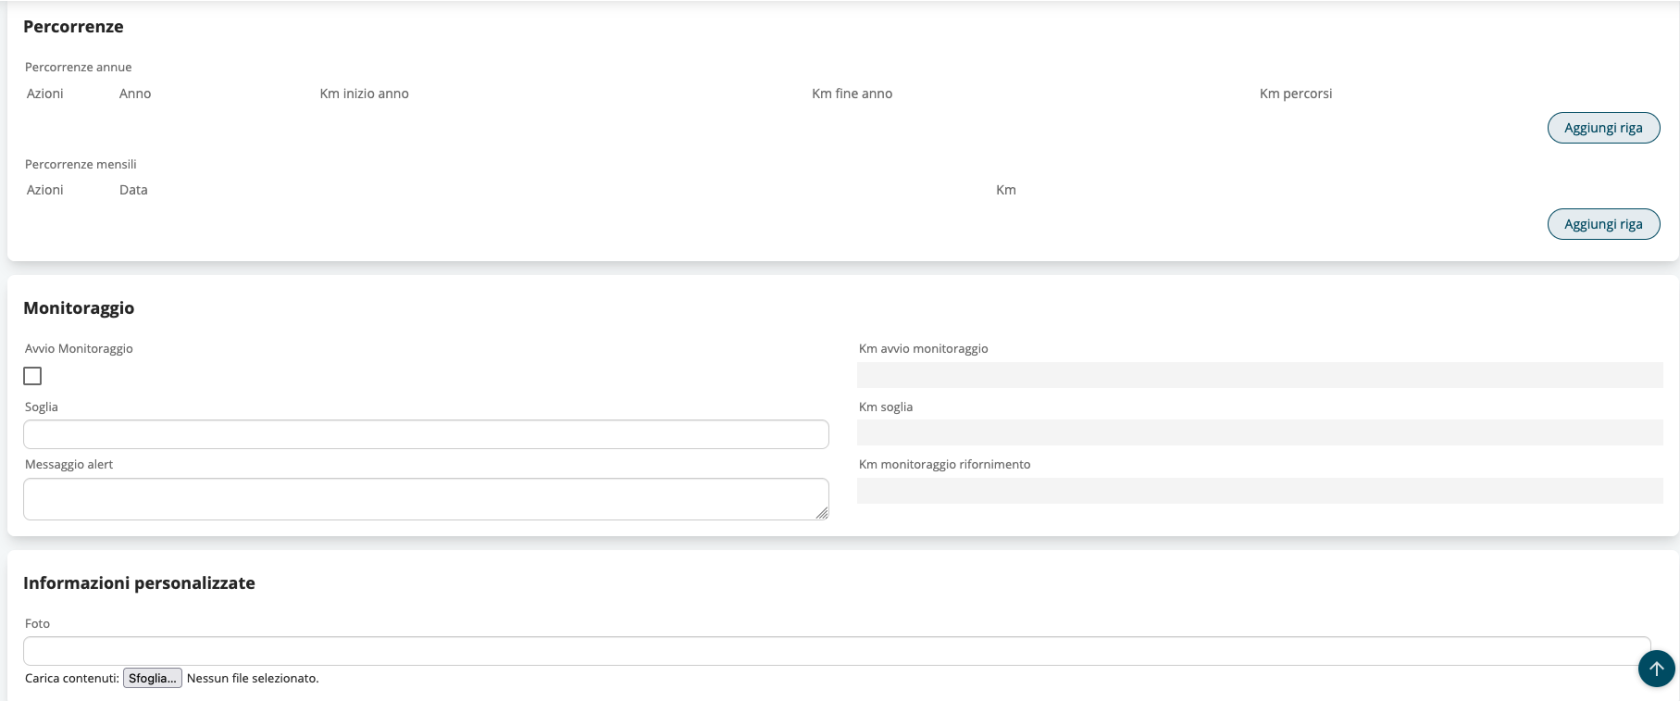This screenshot has width=1680, height=701.
Task: Click the scroll-to-top arrow icon
Action: click(1656, 669)
